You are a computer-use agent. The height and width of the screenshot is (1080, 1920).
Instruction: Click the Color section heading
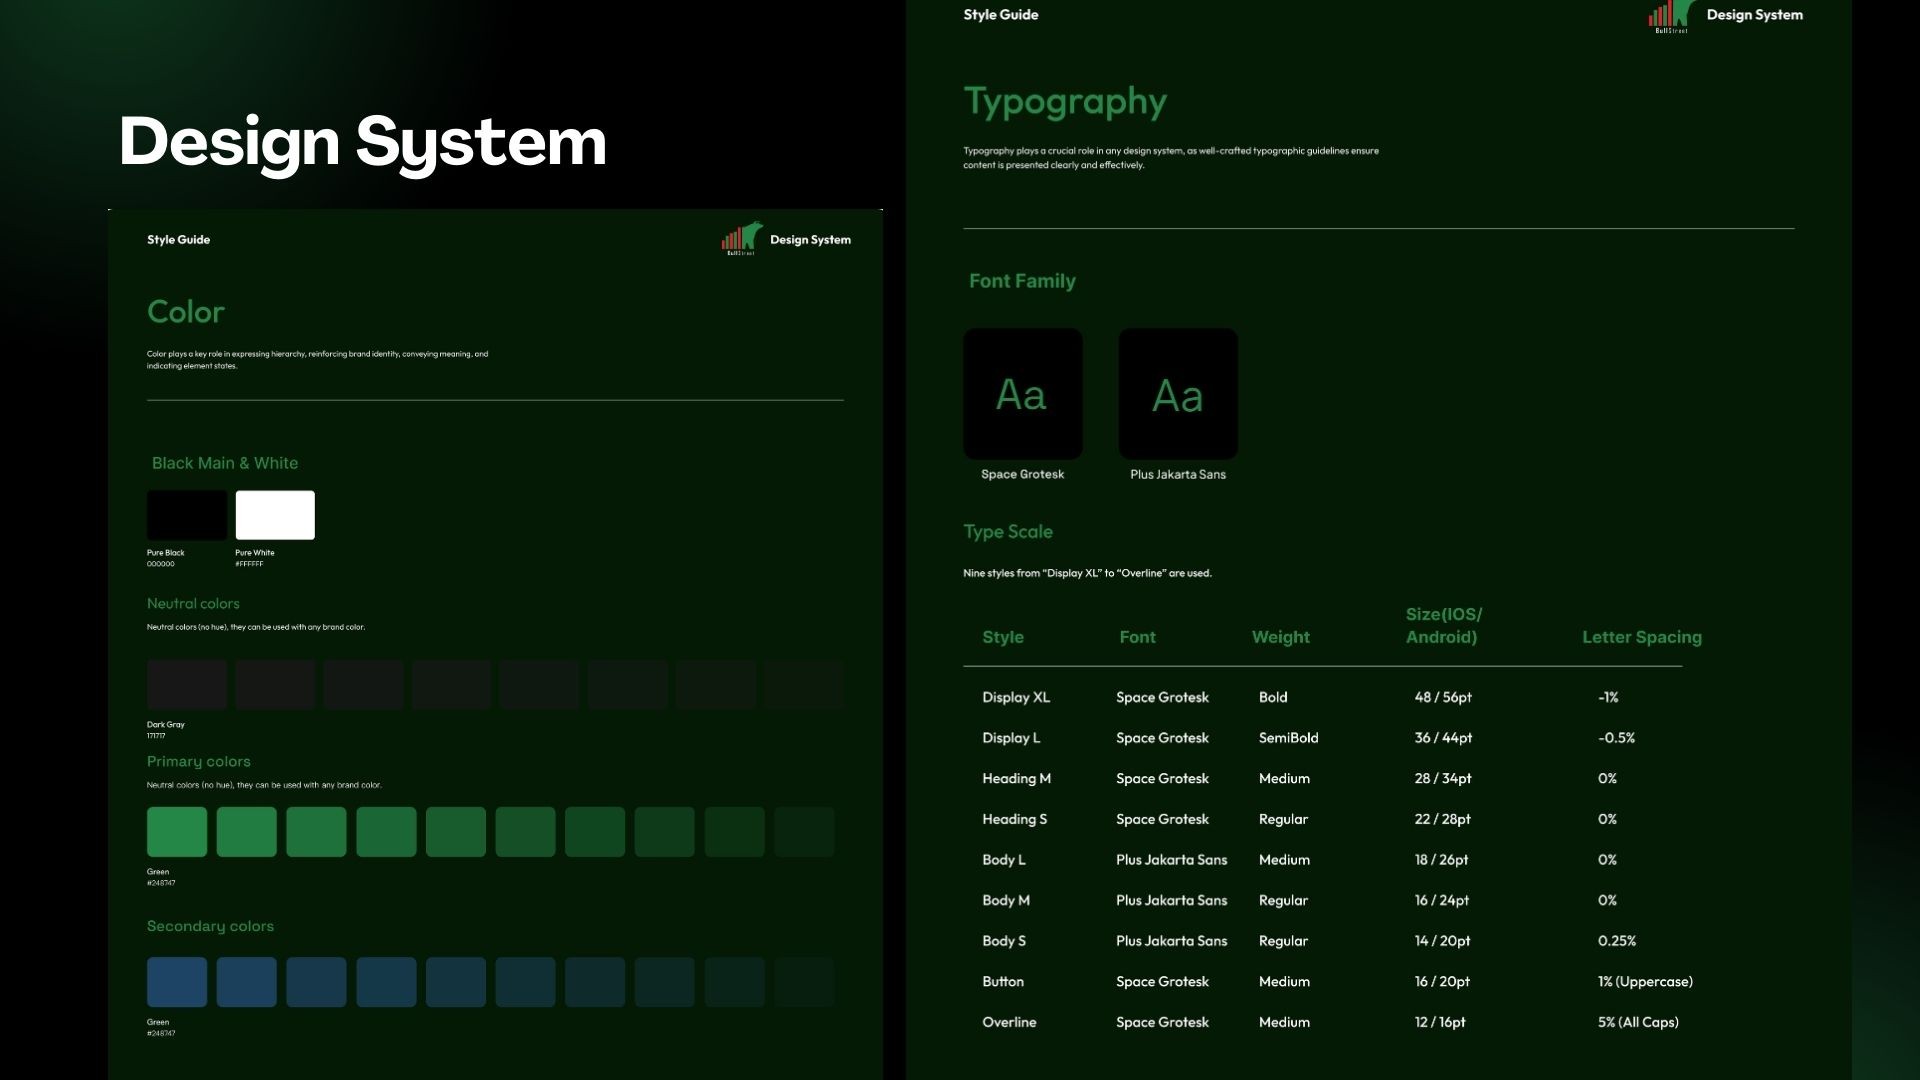click(186, 312)
